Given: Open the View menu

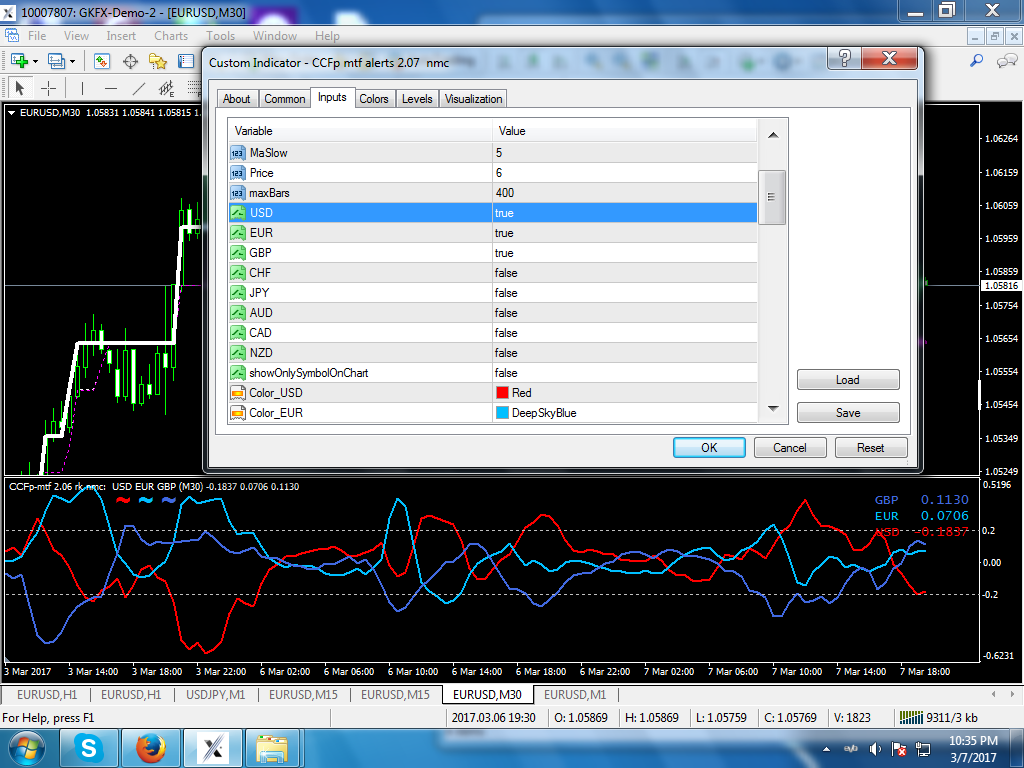Looking at the screenshot, I should coord(76,36).
